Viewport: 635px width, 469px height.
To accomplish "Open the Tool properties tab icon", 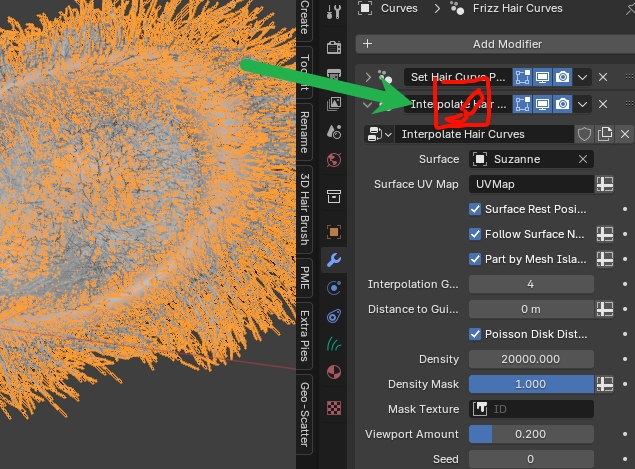I will point(334,12).
